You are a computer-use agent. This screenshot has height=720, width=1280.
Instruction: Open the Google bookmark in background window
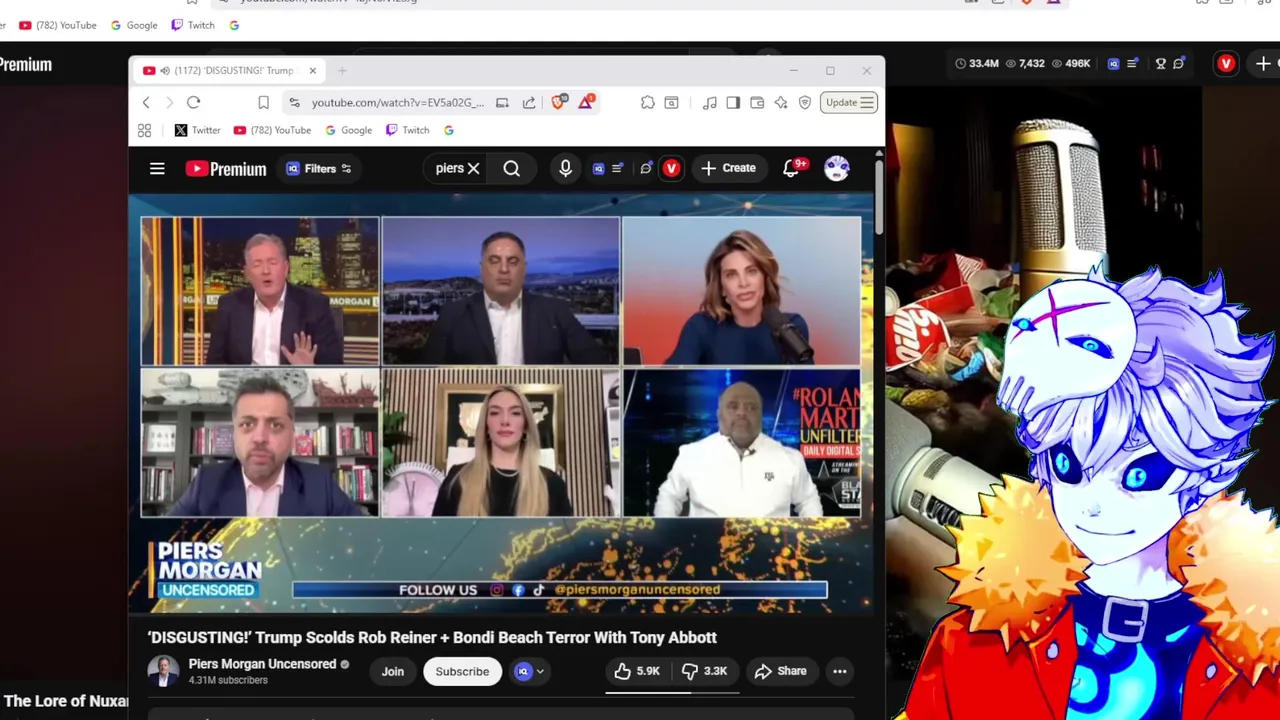[133, 25]
